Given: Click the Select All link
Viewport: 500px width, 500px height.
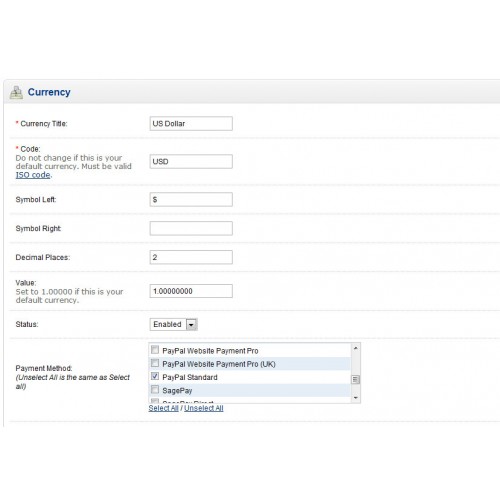Looking at the screenshot, I should point(163,408).
